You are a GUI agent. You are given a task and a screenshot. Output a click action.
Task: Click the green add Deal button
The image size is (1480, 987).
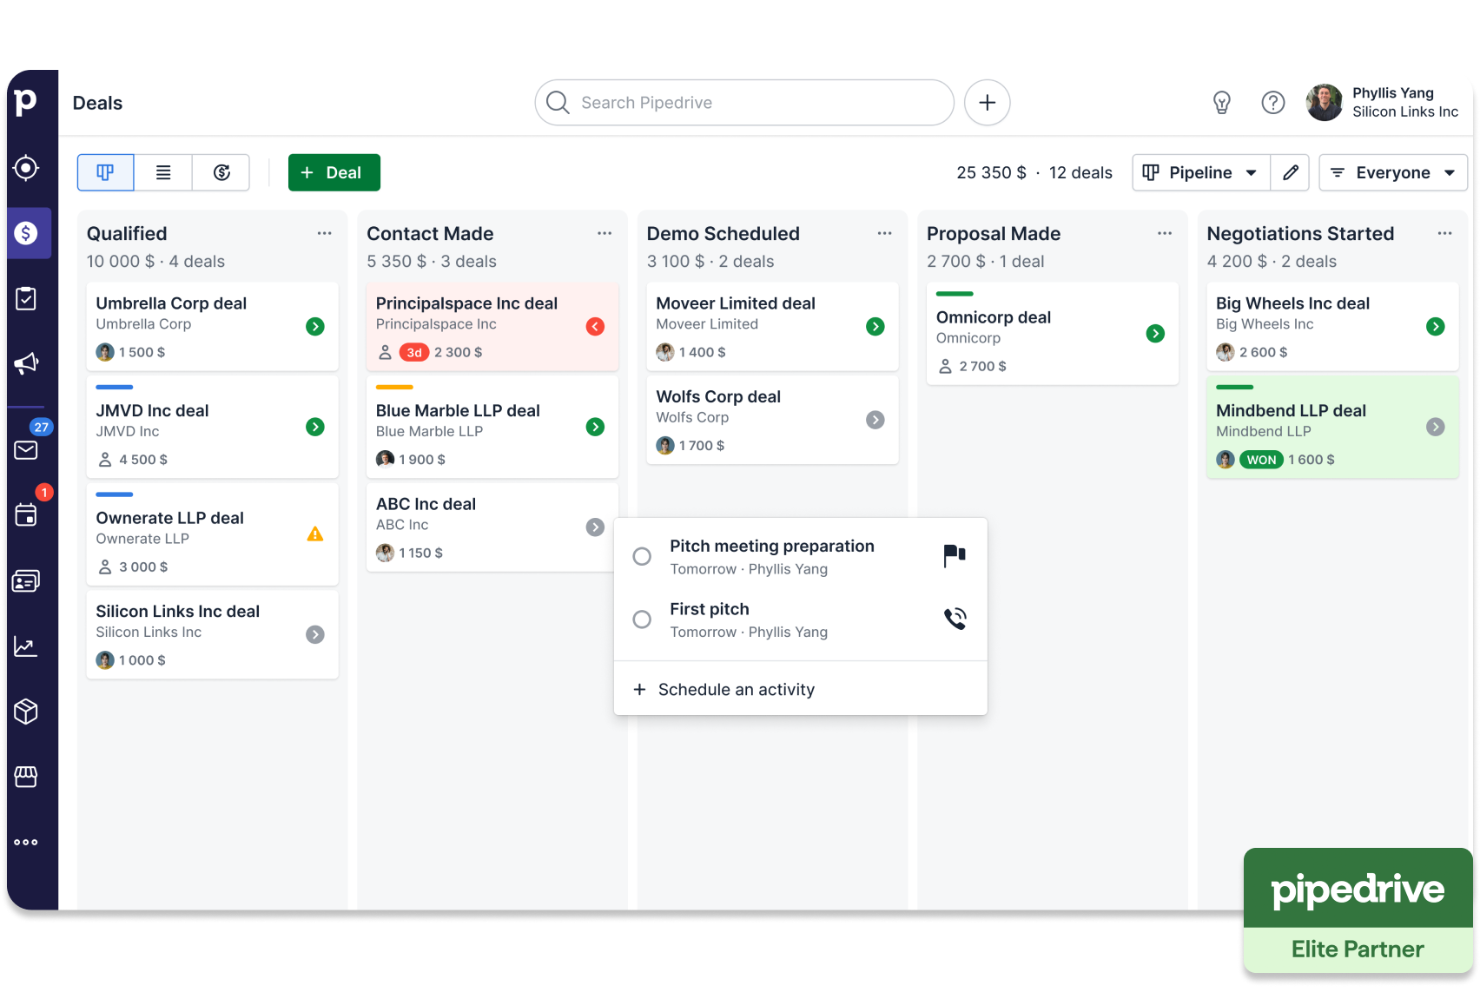pos(334,172)
